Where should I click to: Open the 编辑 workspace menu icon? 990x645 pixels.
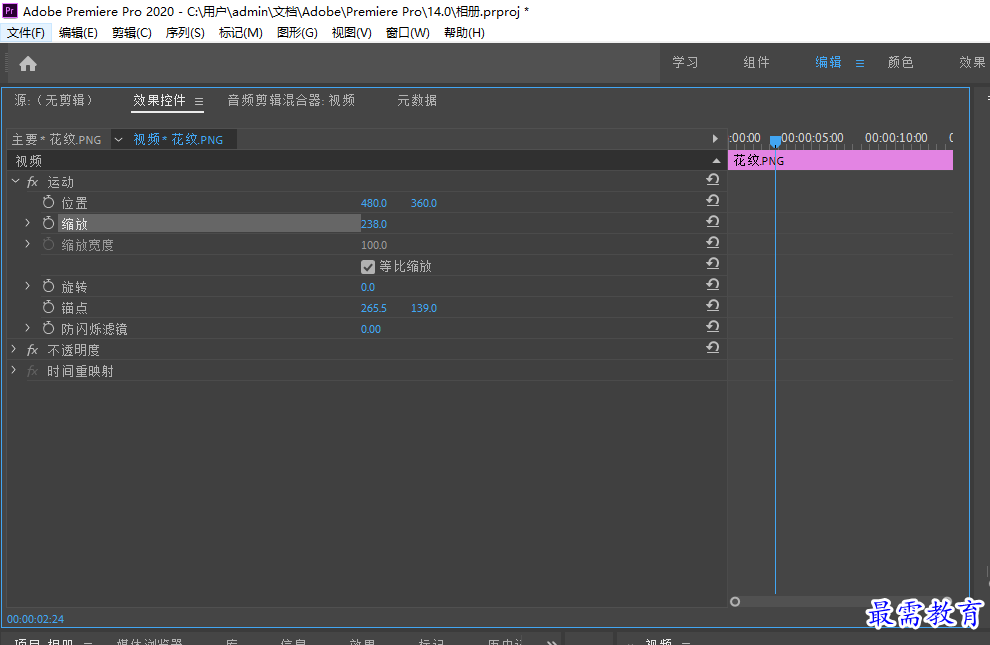click(x=860, y=63)
